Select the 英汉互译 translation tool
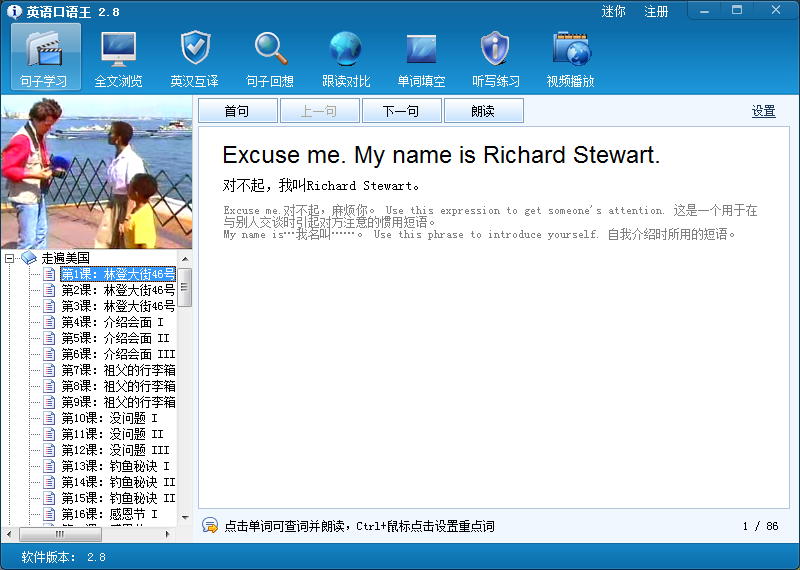The image size is (800, 570). (x=195, y=59)
